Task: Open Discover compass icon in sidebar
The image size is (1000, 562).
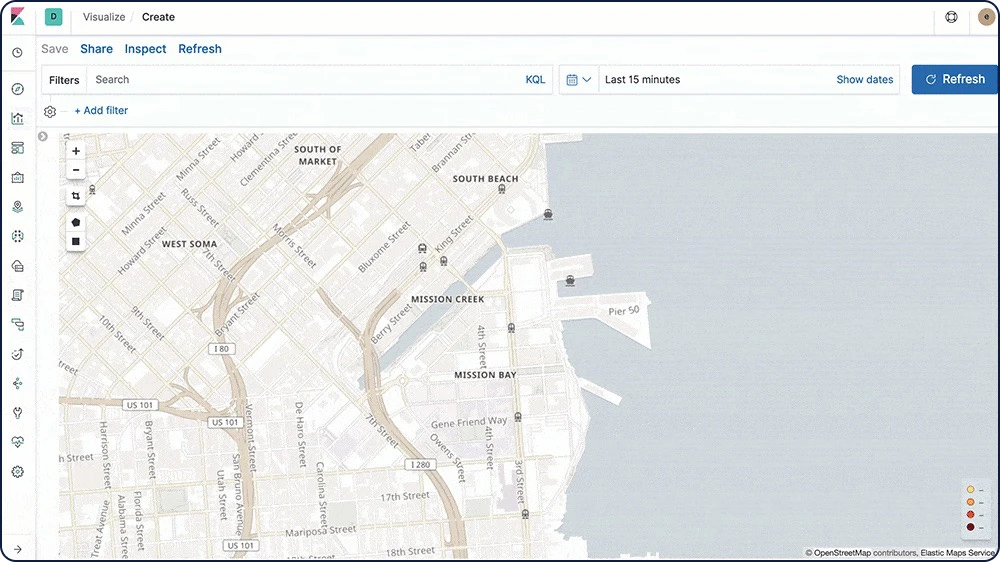Action: pyautogui.click(x=18, y=89)
